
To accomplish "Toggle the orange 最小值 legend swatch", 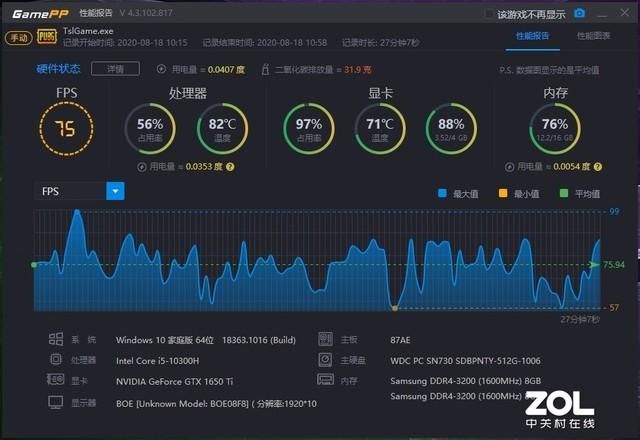I will click(x=503, y=193).
